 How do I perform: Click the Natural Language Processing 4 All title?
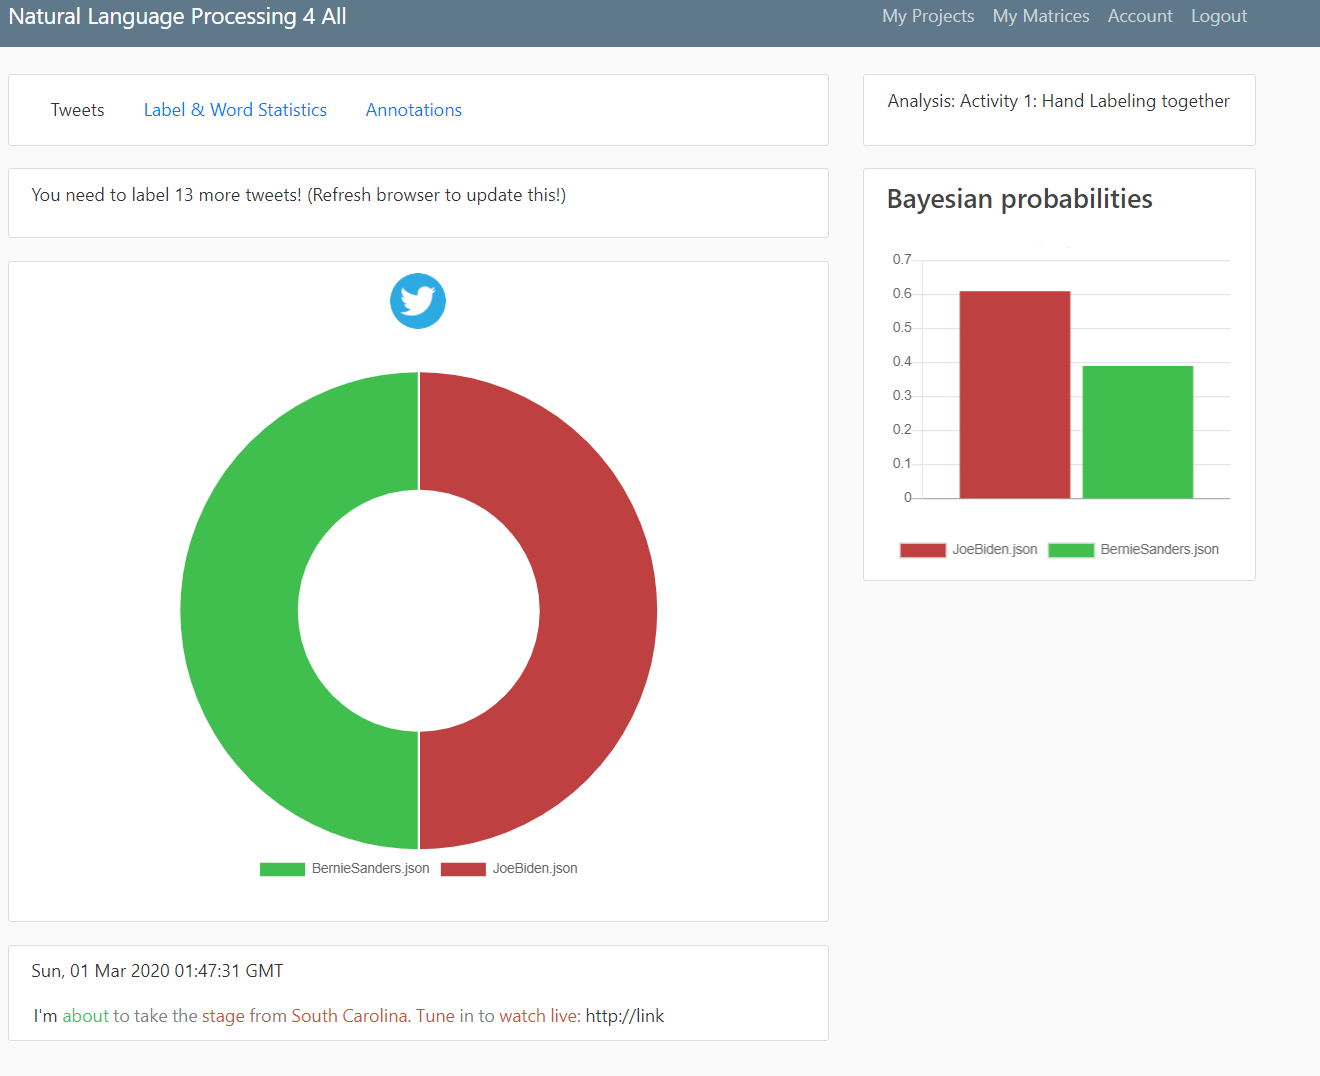coord(177,16)
